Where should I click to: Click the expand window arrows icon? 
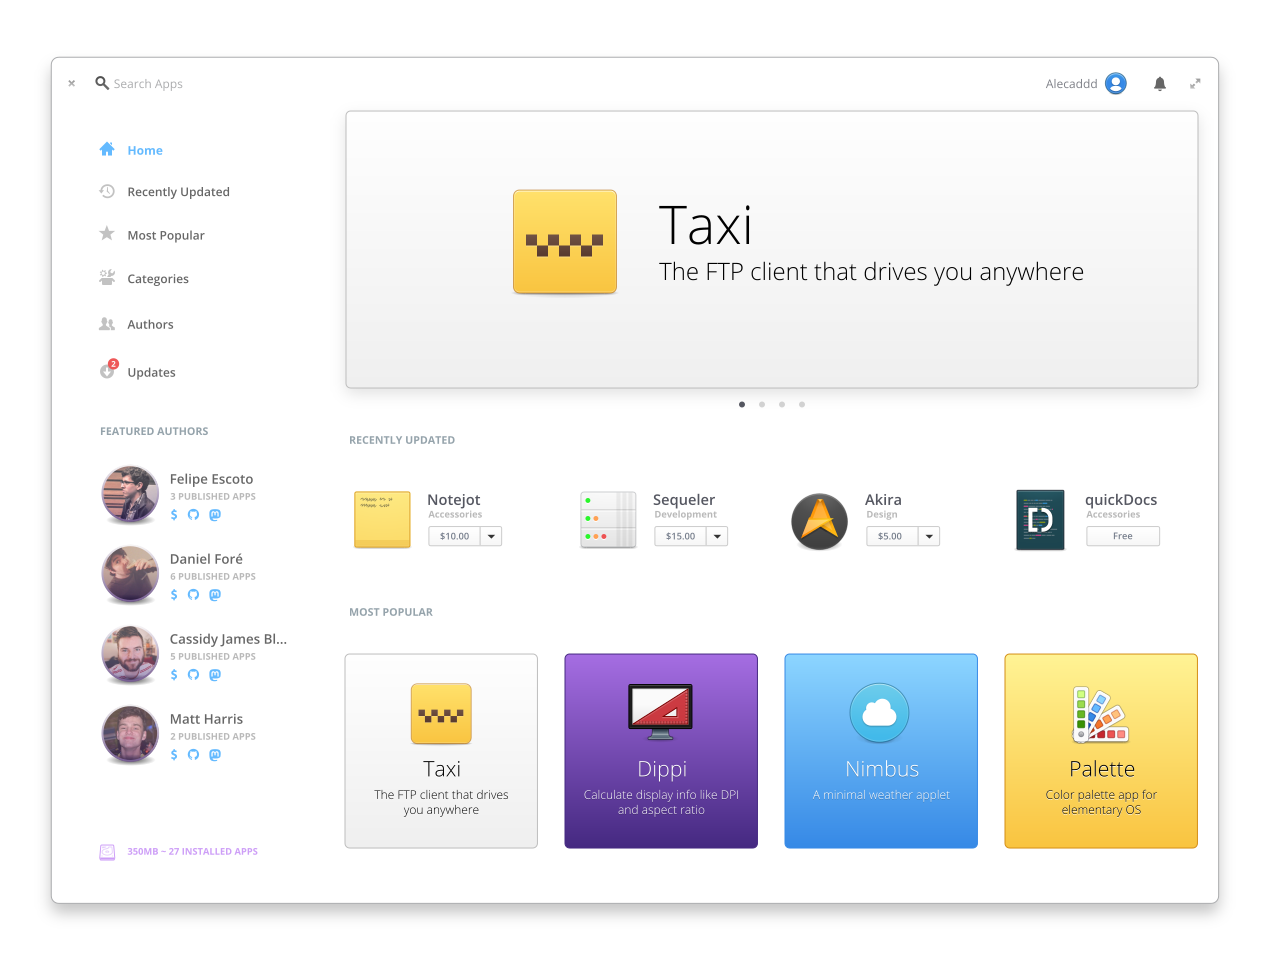(1195, 84)
